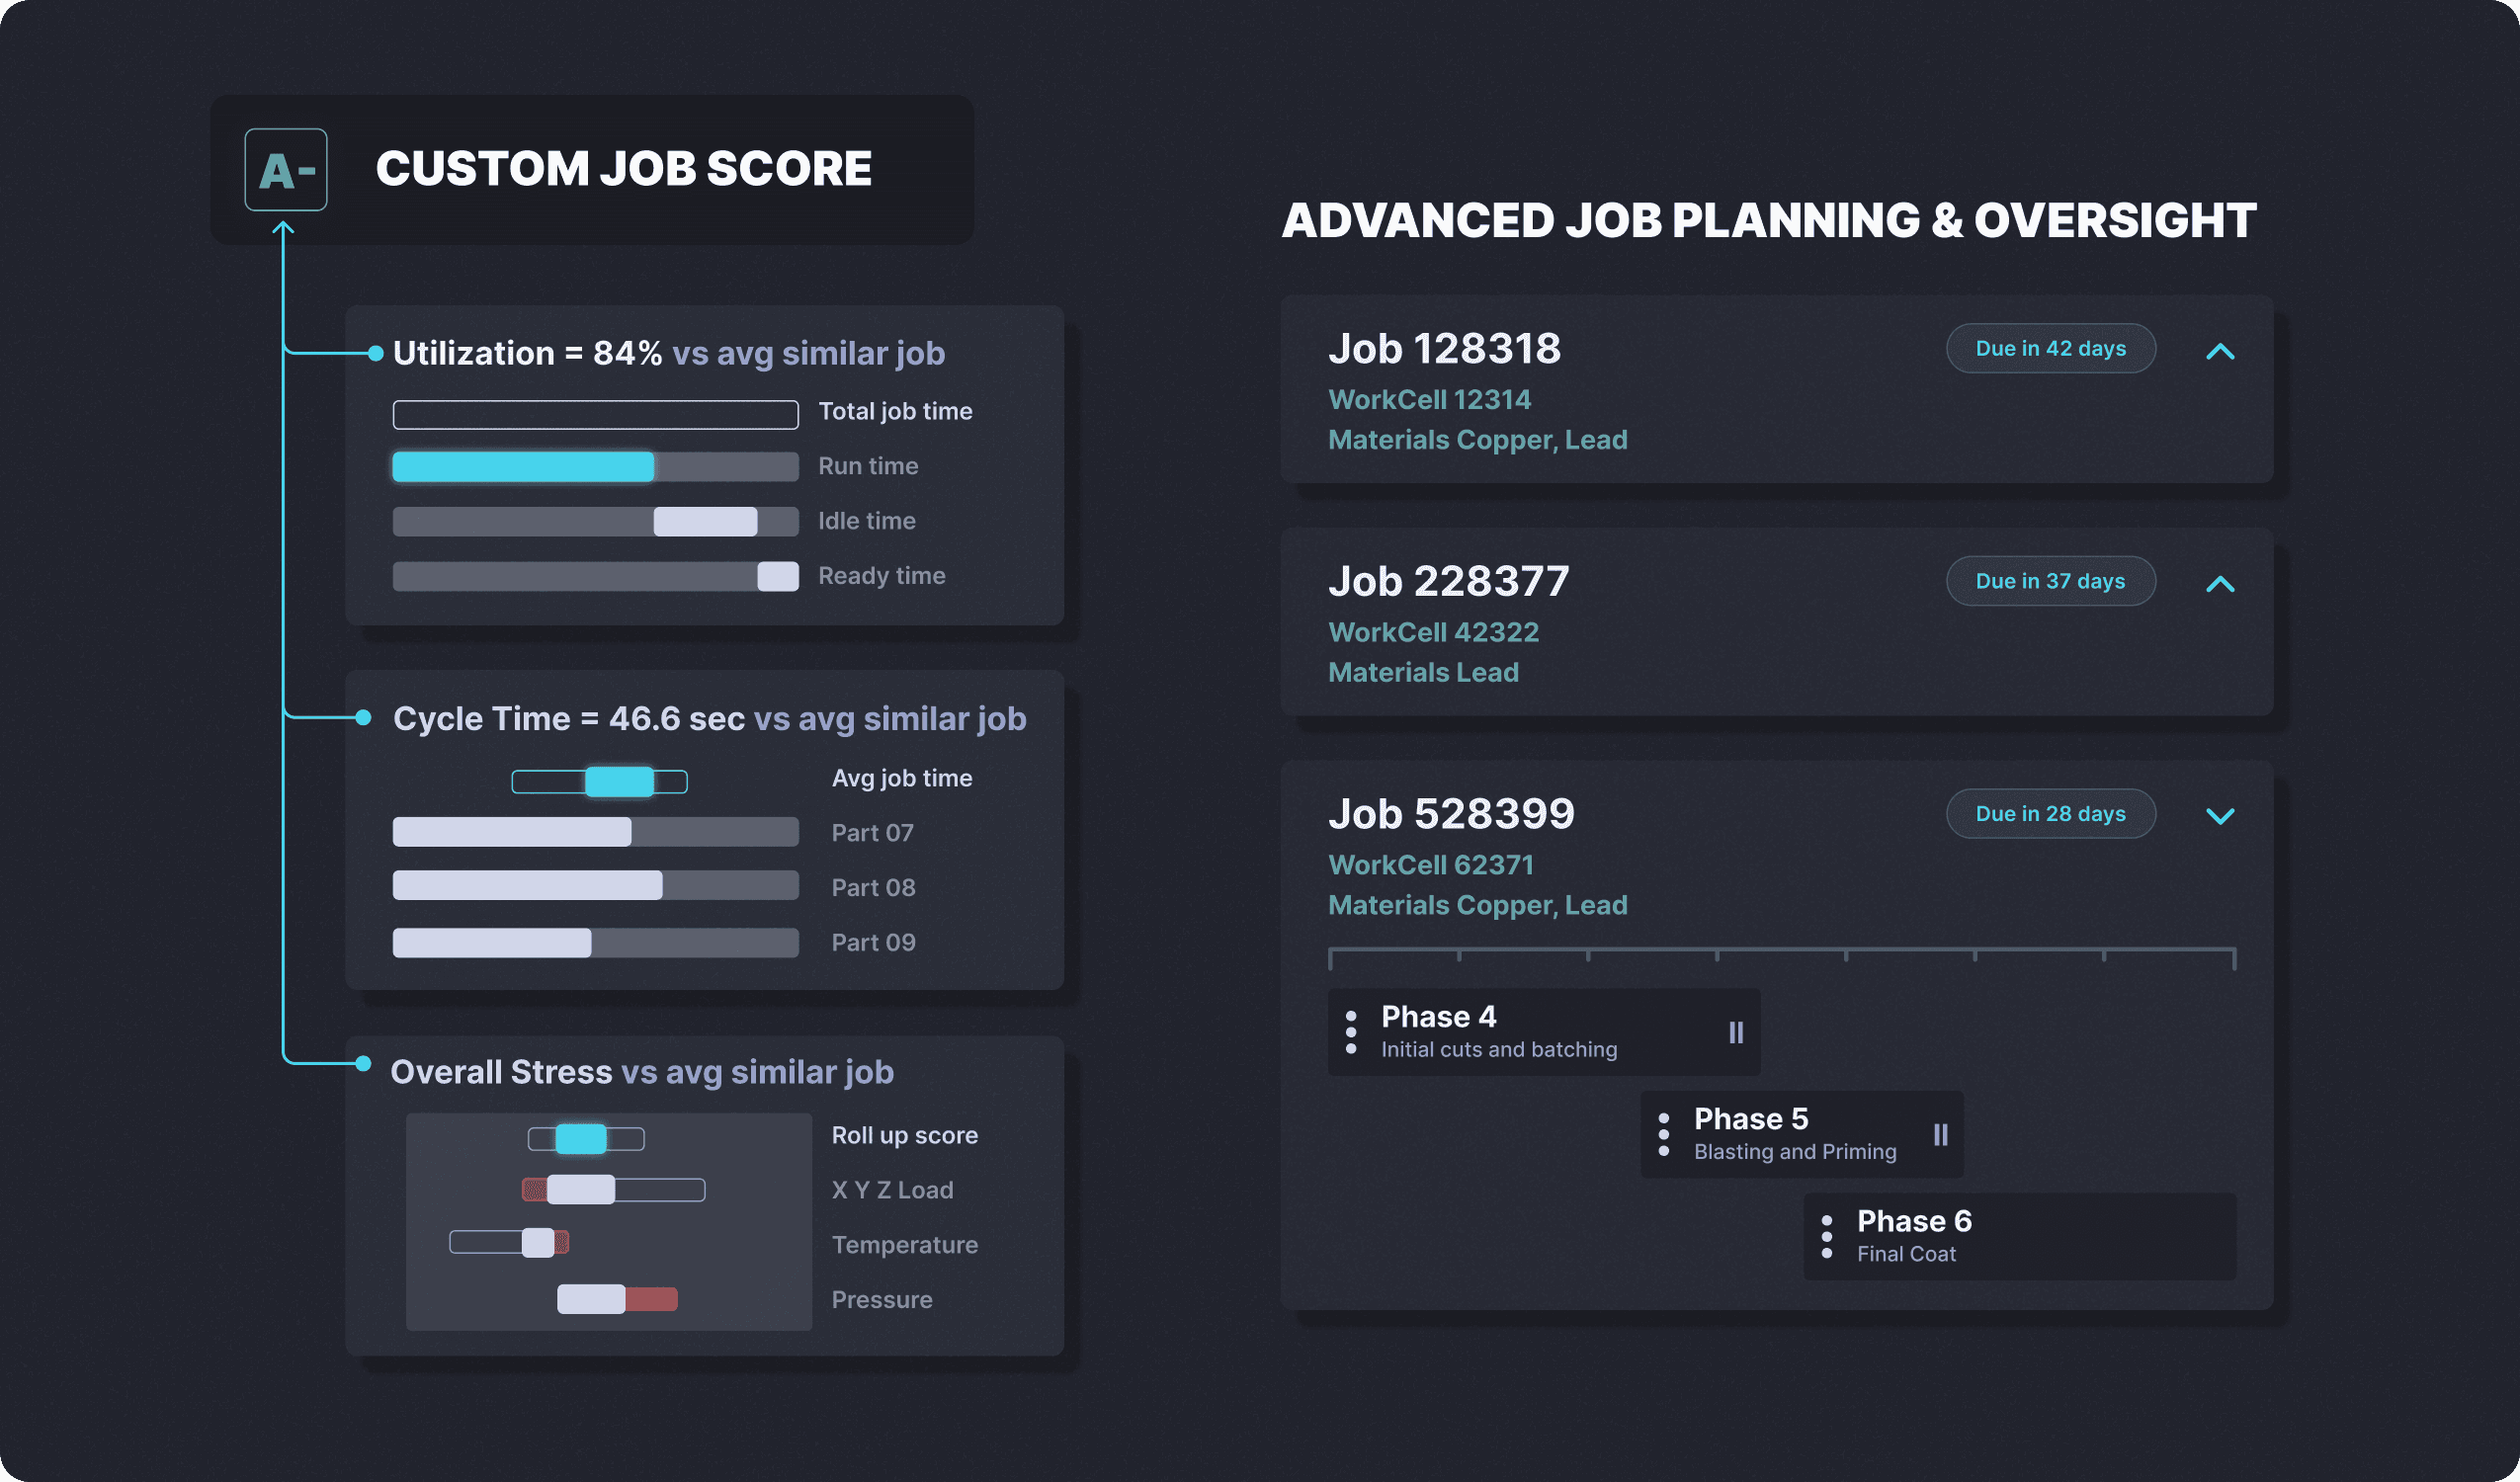Click the Due in 28 days badge

point(2050,814)
